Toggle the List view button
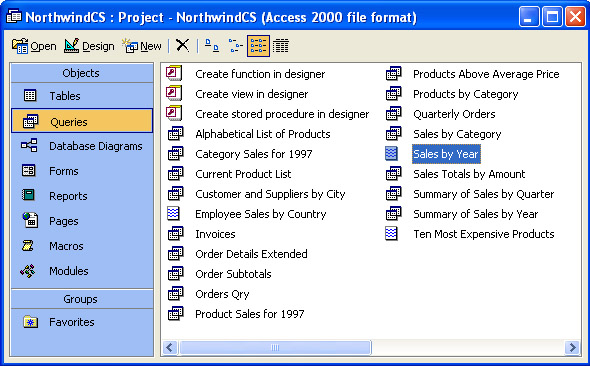The height and width of the screenshot is (366, 590). [258, 46]
